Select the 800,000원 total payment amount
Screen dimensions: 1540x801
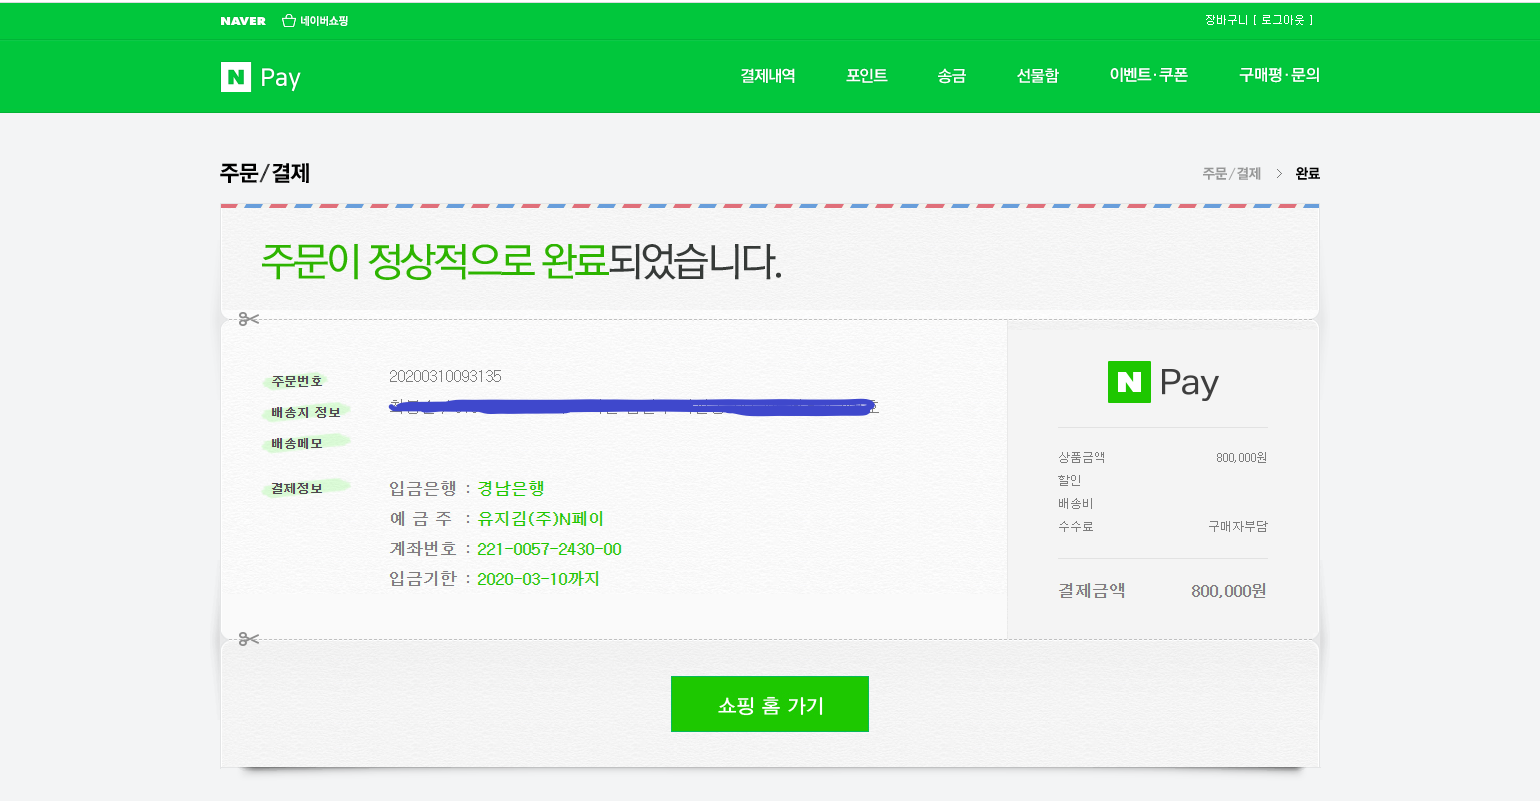(x=1229, y=591)
